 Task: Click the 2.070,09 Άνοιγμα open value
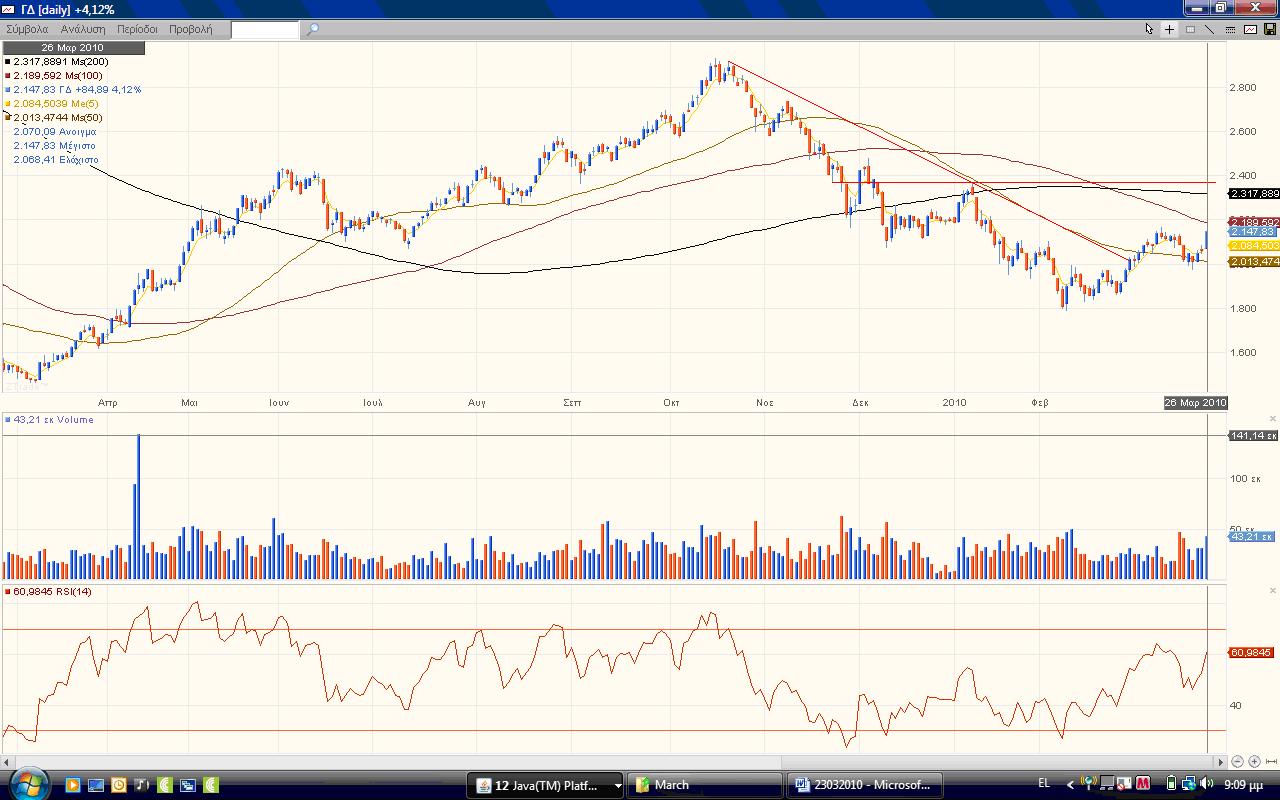(55, 132)
